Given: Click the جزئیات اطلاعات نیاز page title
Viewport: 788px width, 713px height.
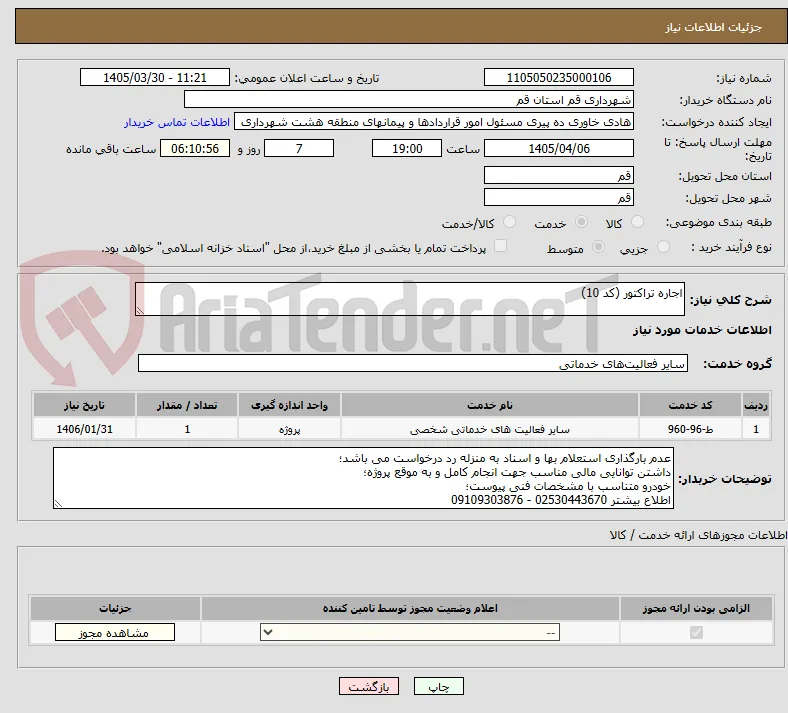Looking at the screenshot, I should (x=714, y=27).
